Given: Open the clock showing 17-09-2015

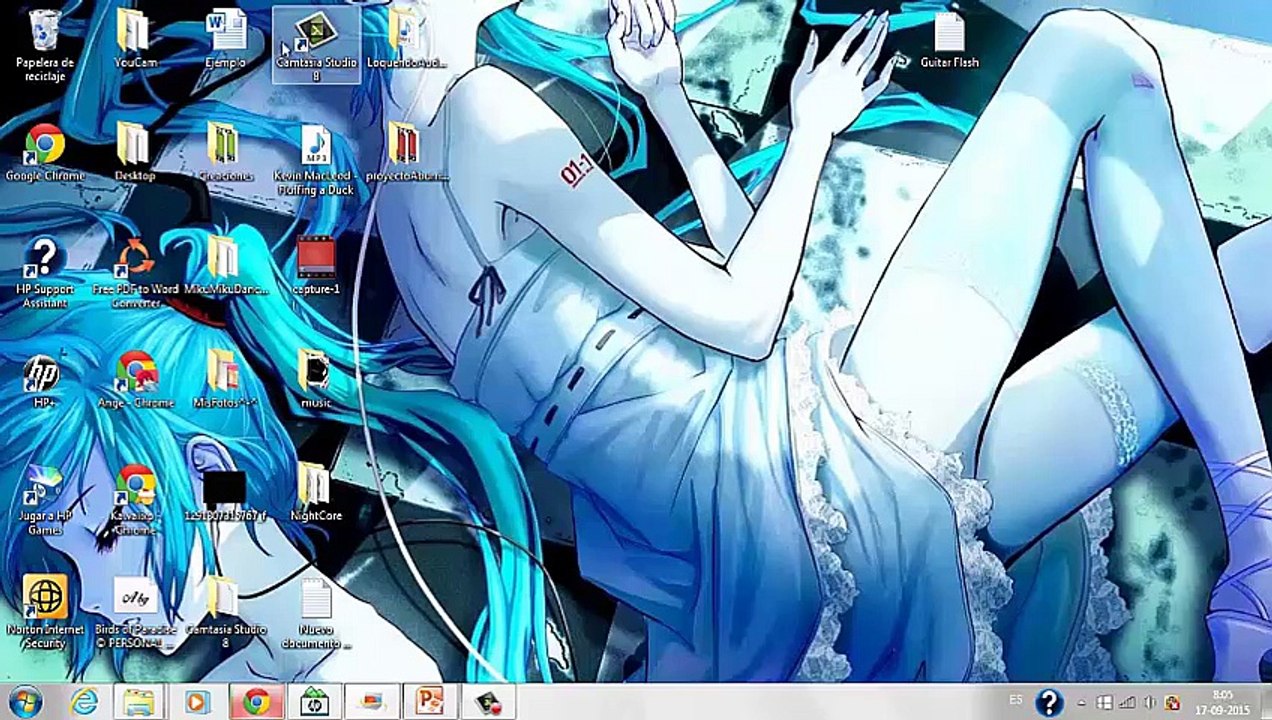Looking at the screenshot, I should (1222, 701).
